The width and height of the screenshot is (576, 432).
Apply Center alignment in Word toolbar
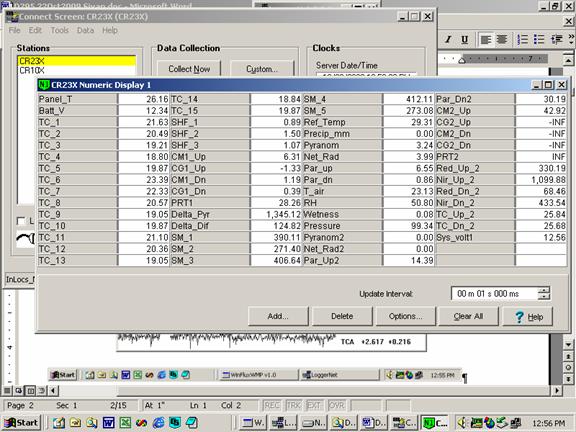[x=502, y=39]
